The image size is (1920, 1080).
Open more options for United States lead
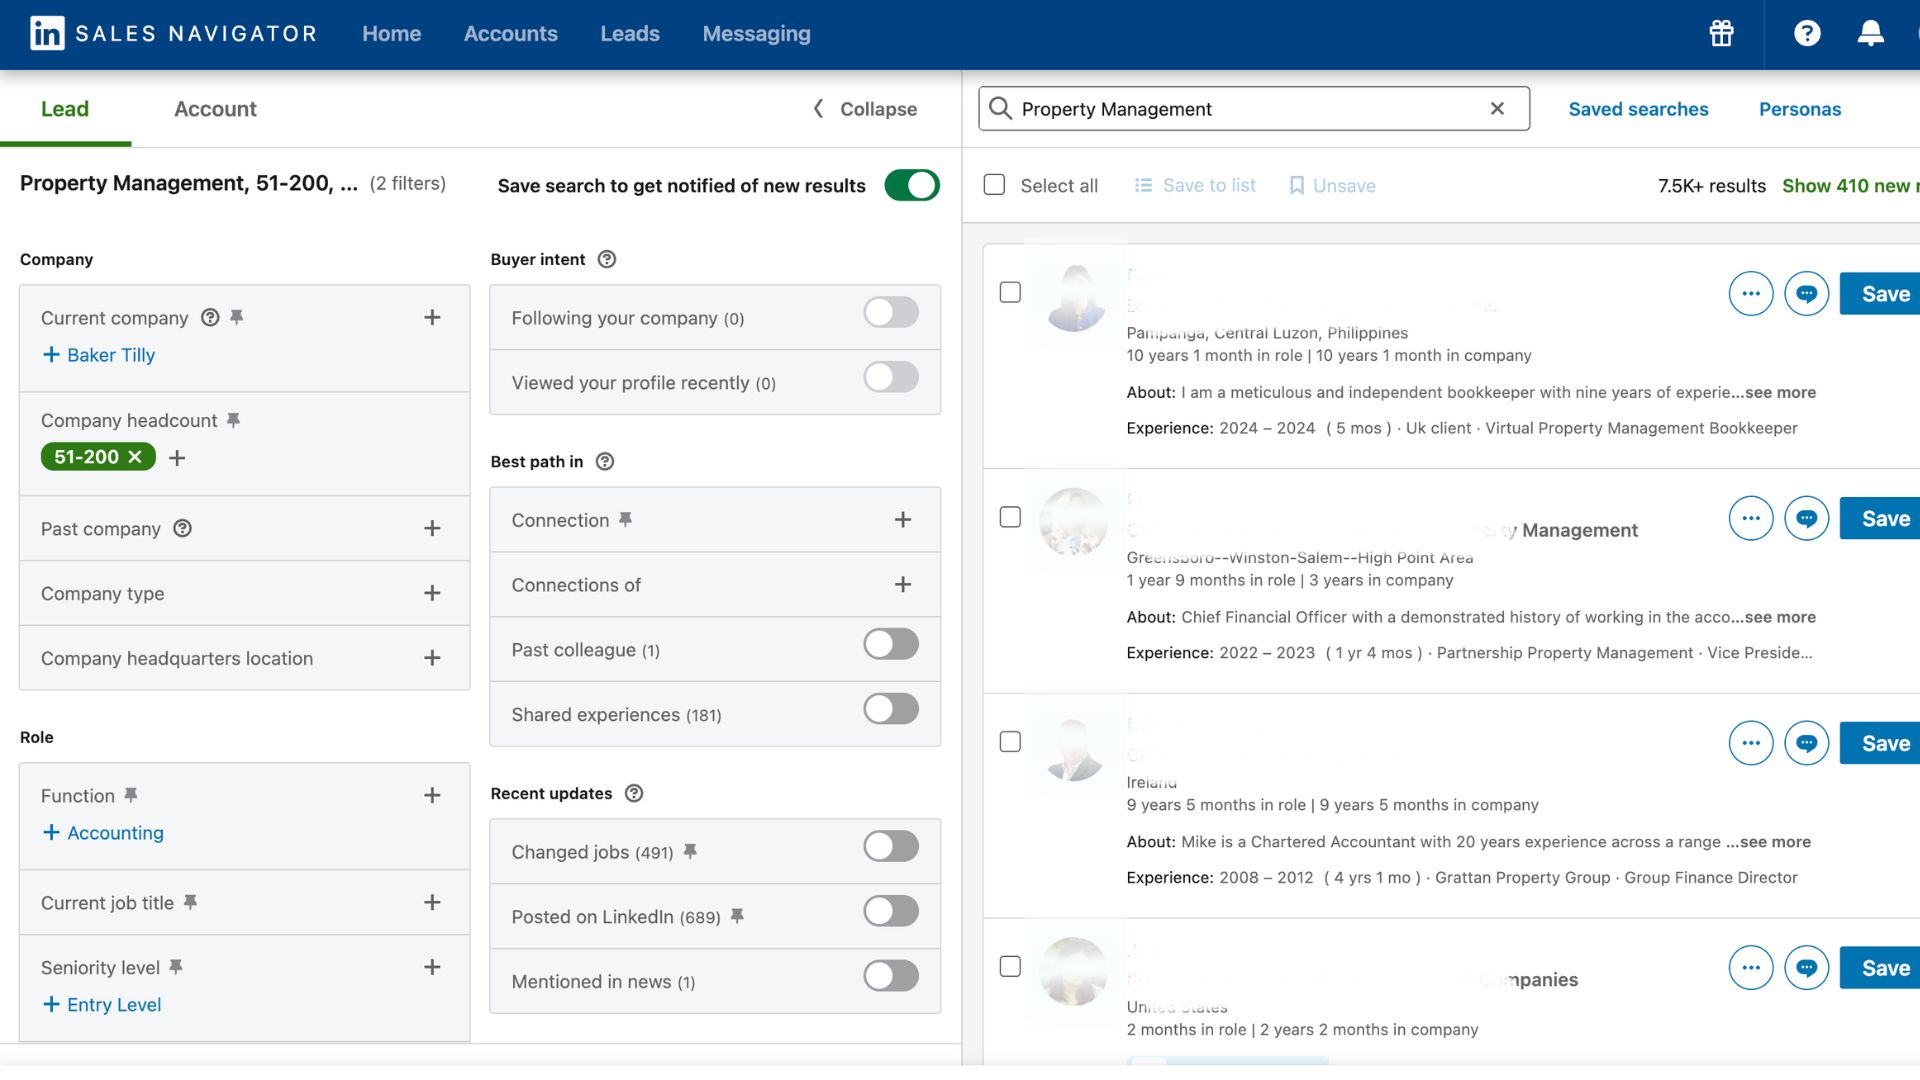click(x=1750, y=968)
